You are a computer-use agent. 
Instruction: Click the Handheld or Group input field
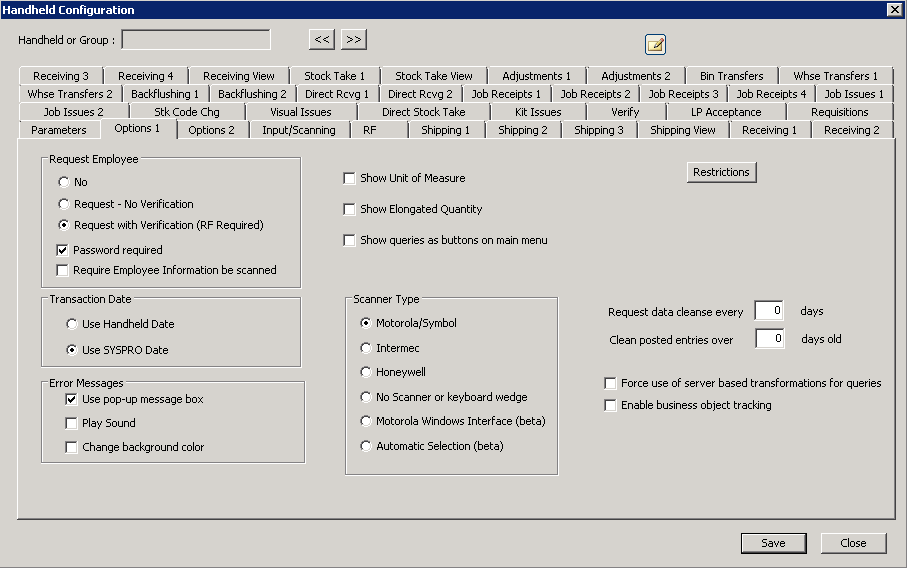196,40
